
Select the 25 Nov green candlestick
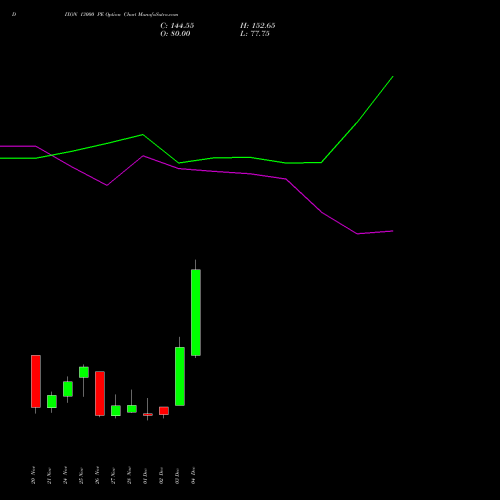[84, 372]
